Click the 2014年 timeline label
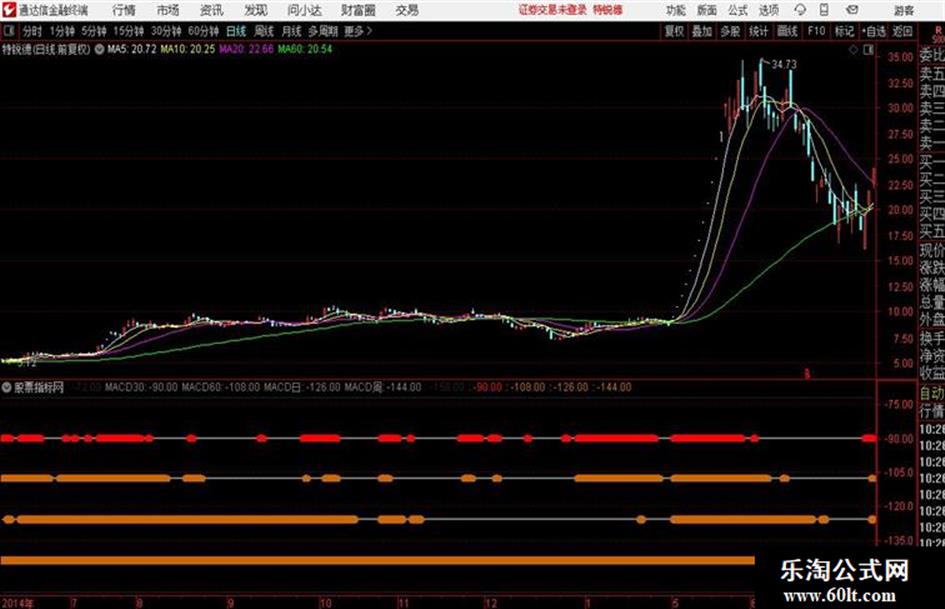The image size is (945, 609). (x=18, y=602)
